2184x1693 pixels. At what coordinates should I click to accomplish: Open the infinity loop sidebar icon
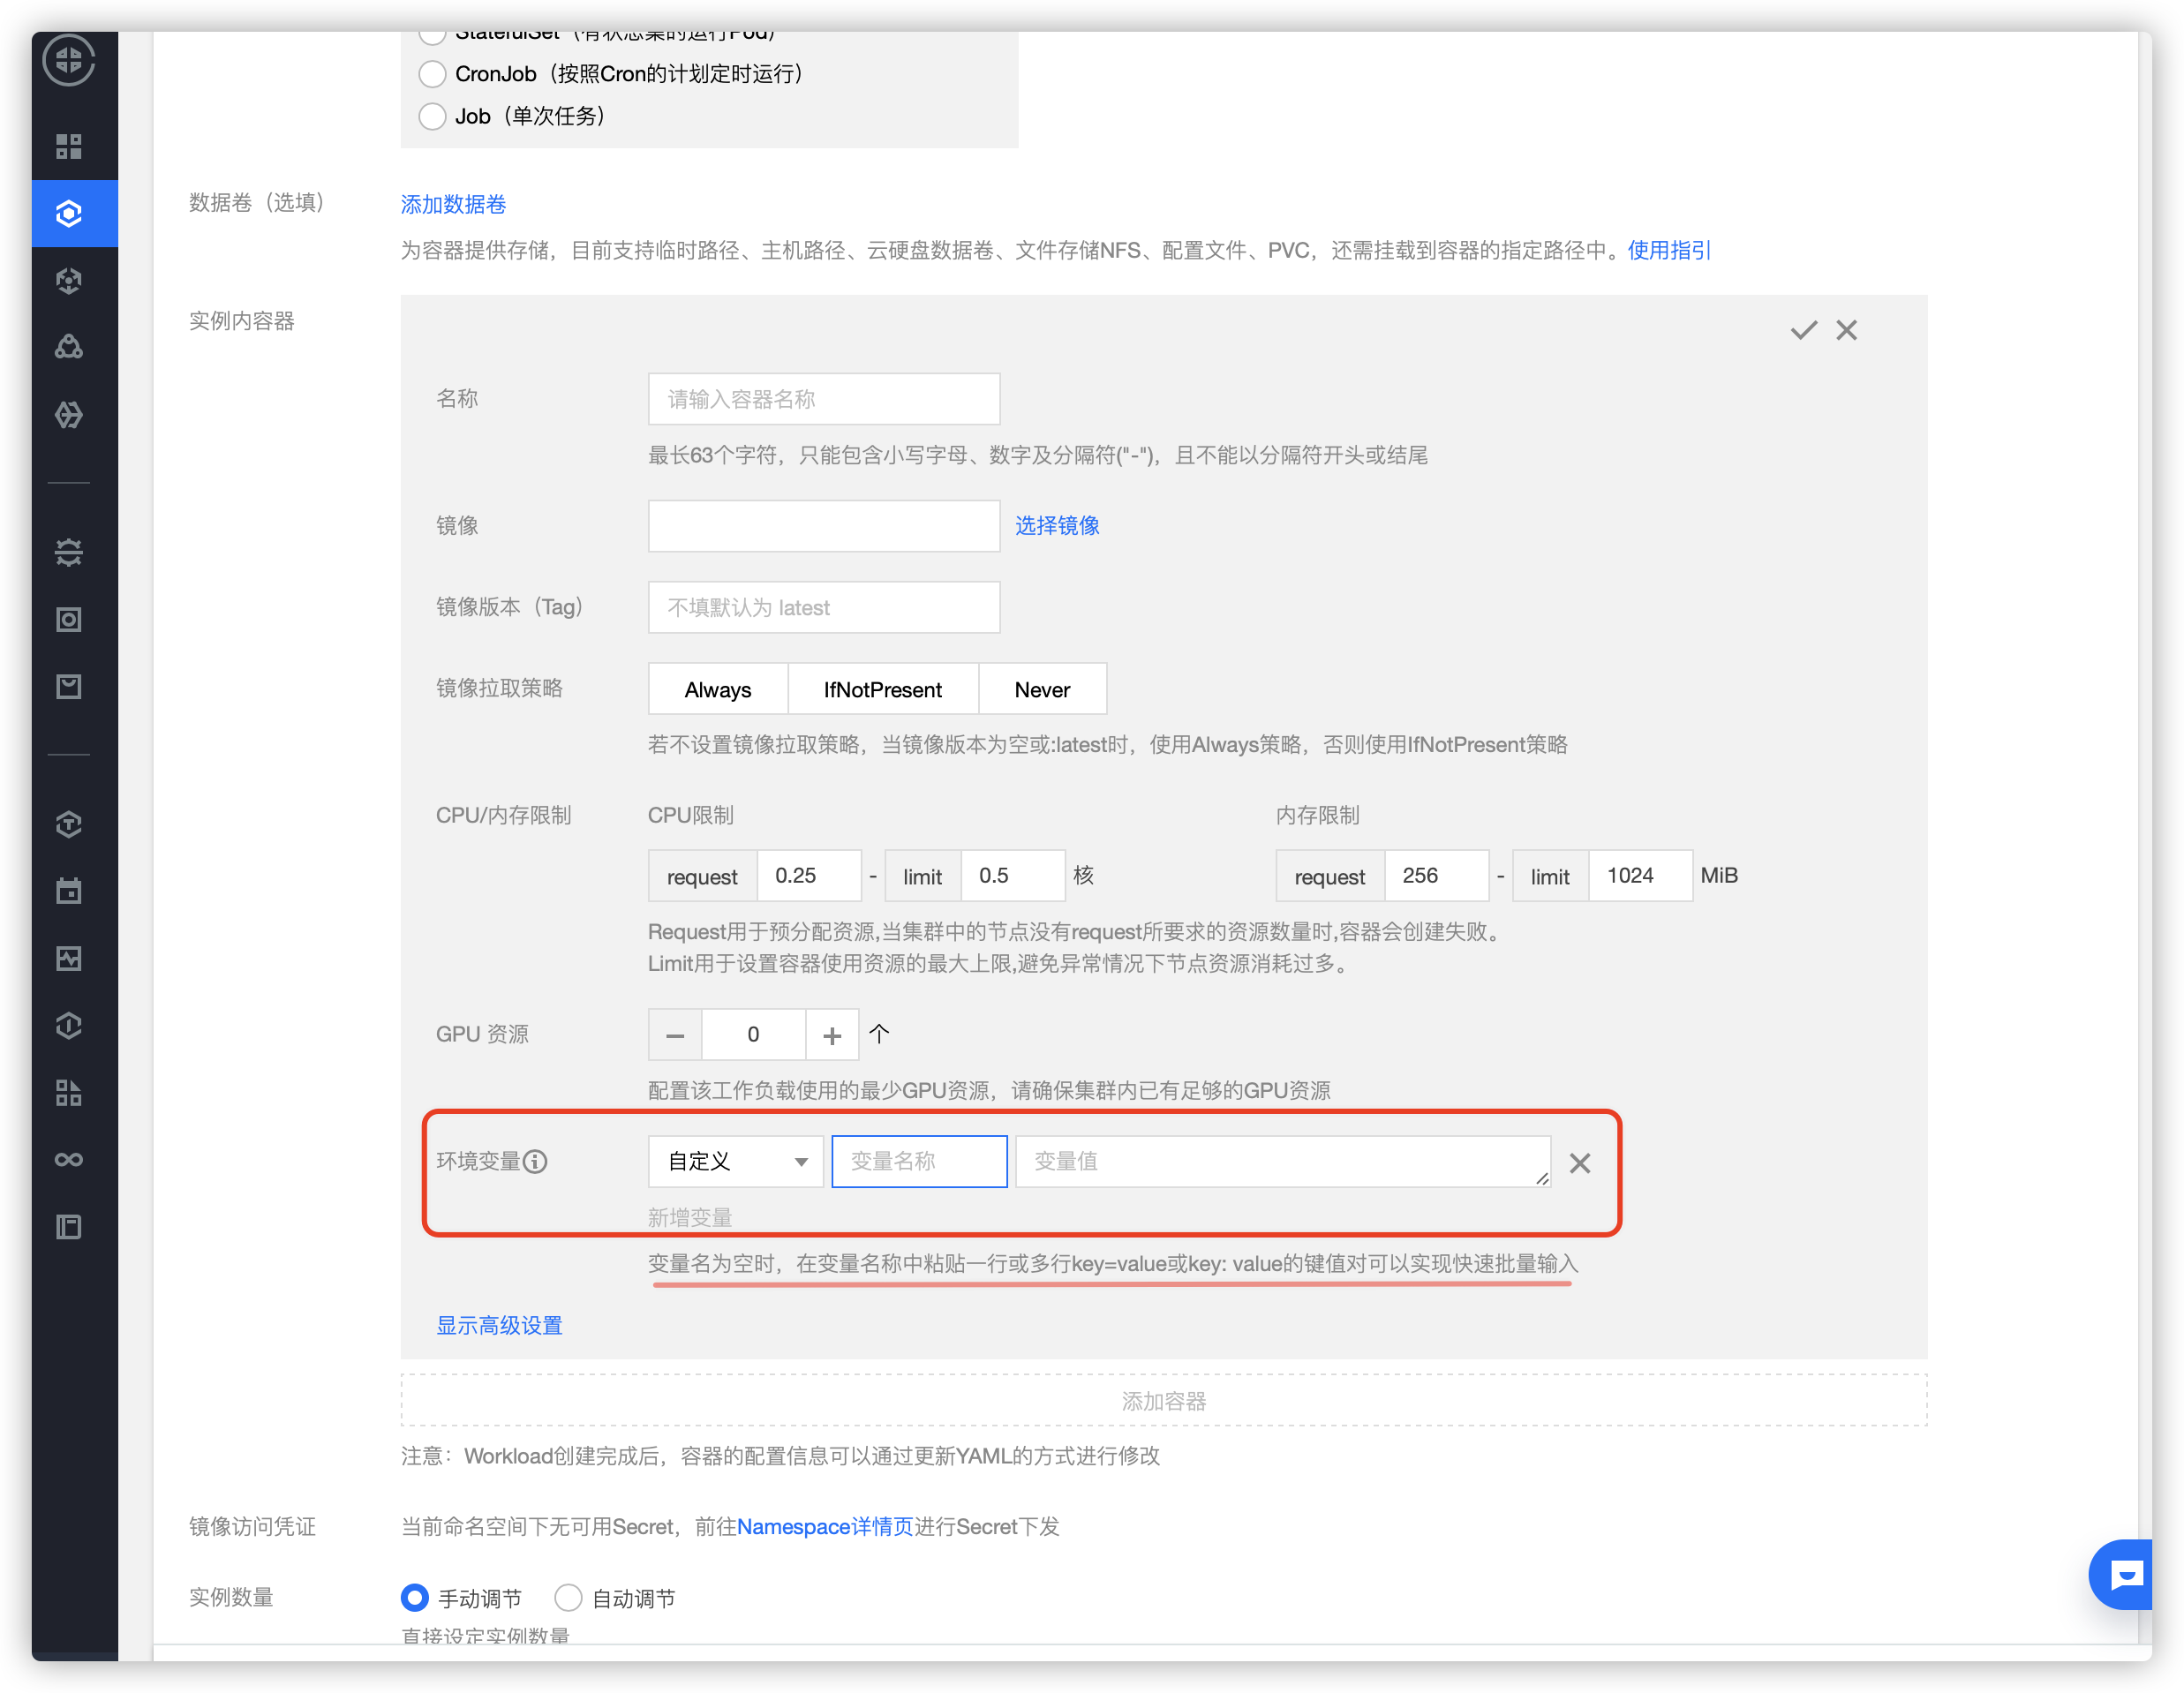coord(69,1159)
